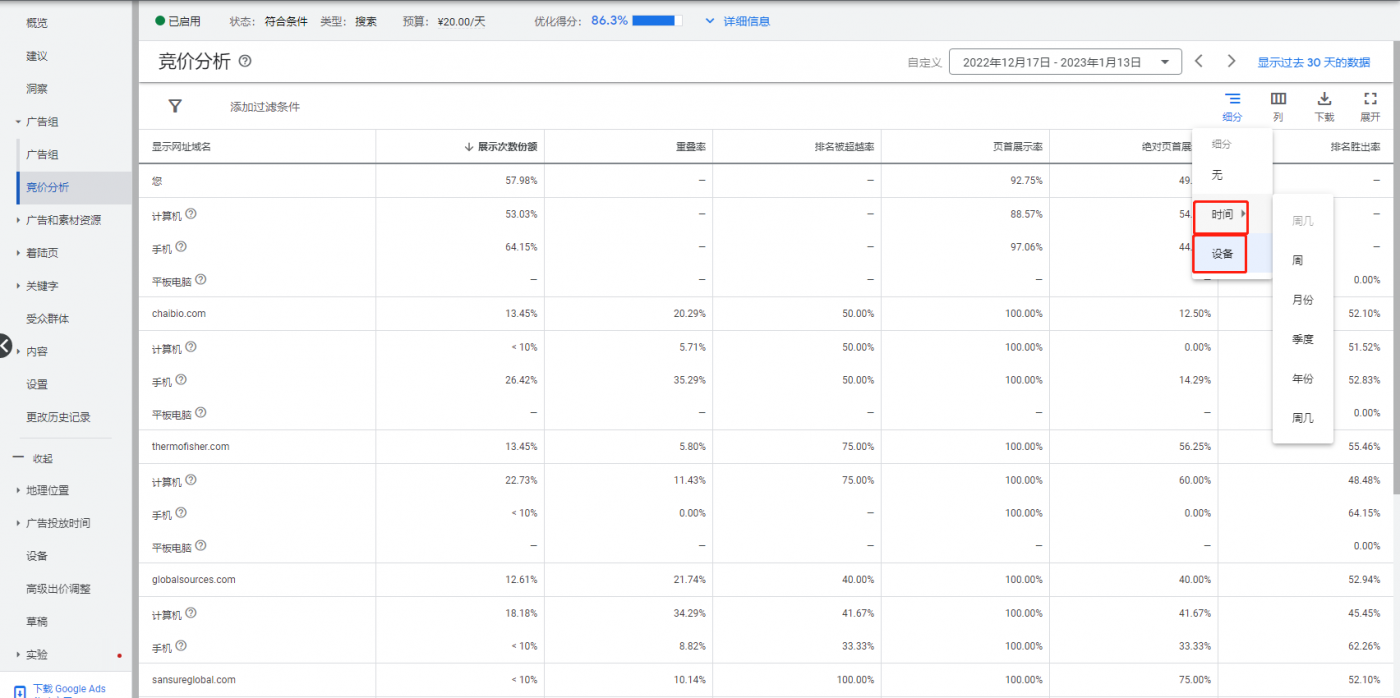Click help icon by 手机 under thermofisher.com
The height and width of the screenshot is (698, 1400).
tap(181, 513)
